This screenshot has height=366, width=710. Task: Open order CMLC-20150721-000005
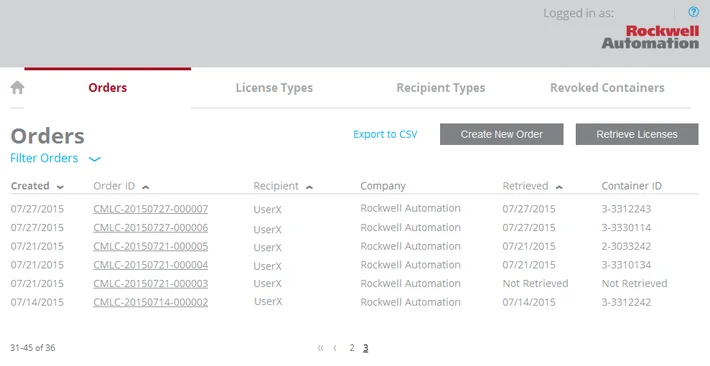click(x=151, y=246)
